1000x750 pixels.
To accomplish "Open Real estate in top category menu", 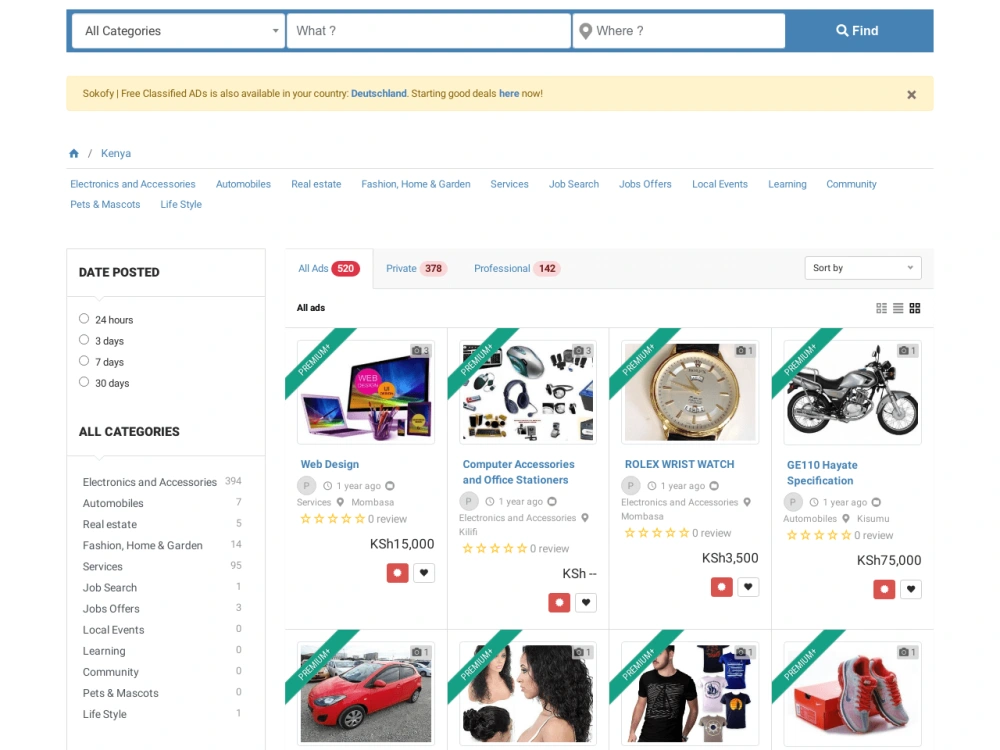I will (x=316, y=184).
